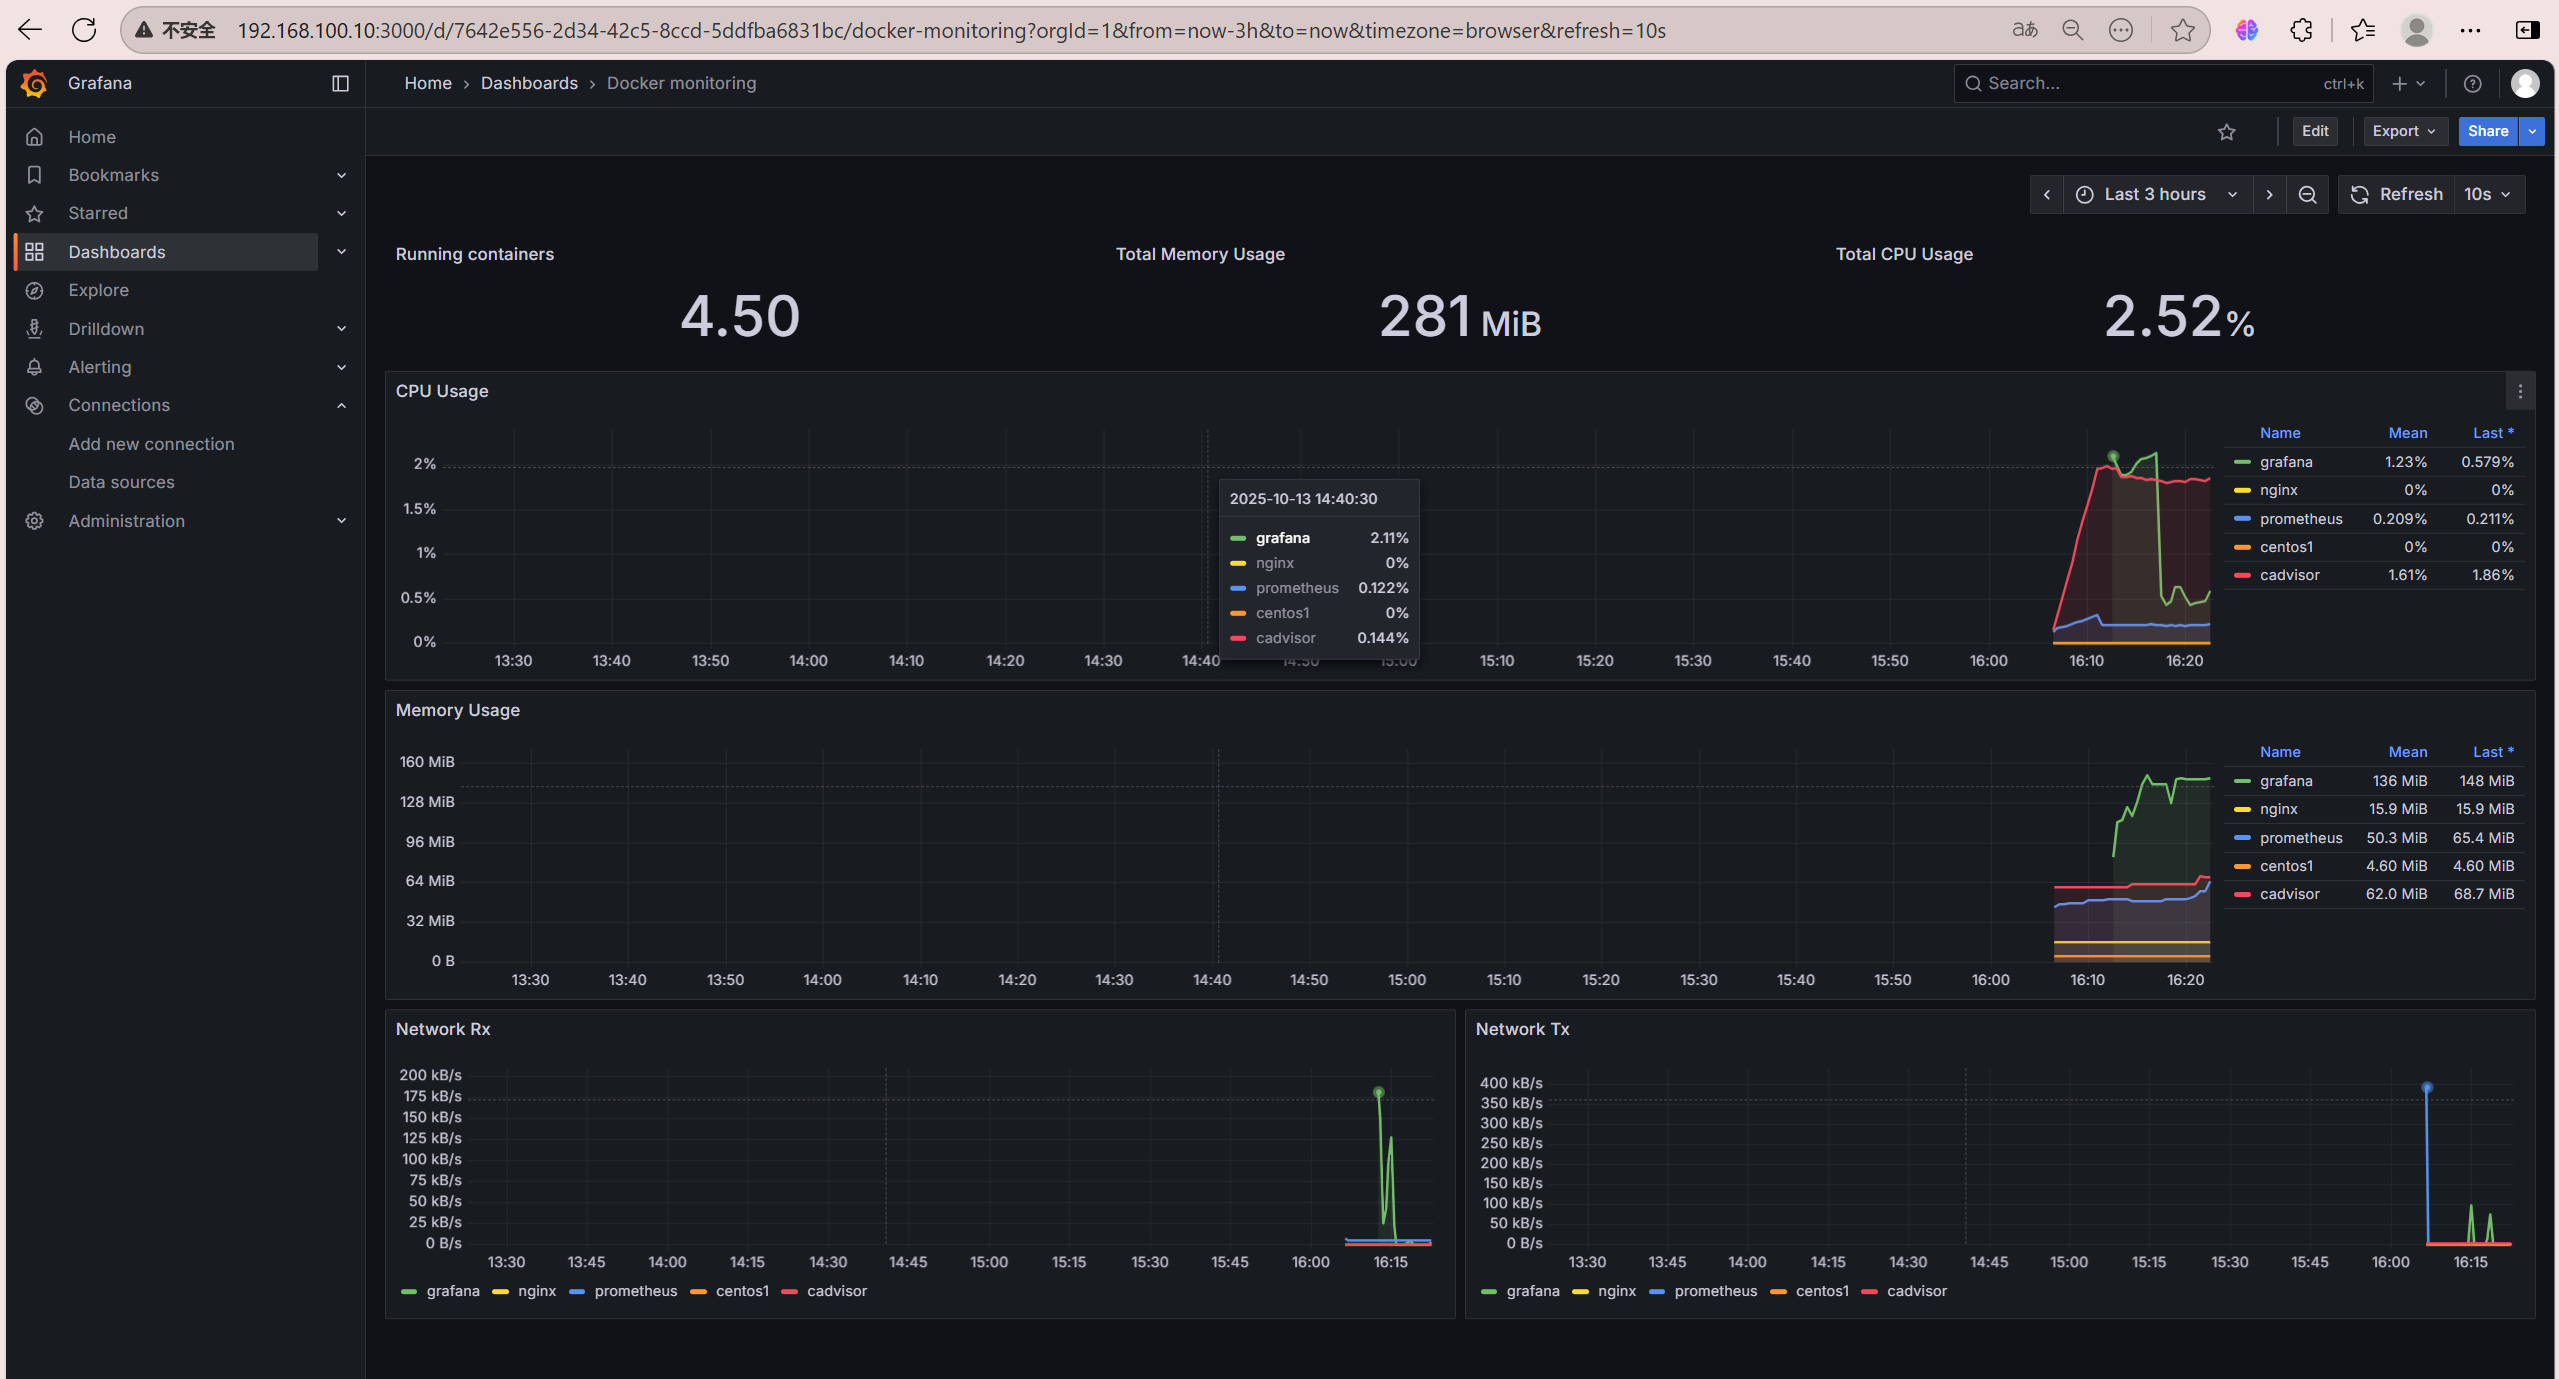Image resolution: width=2559 pixels, height=1379 pixels.
Task: Toggle grafana series in CPU Usage legend
Action: pos(2285,462)
